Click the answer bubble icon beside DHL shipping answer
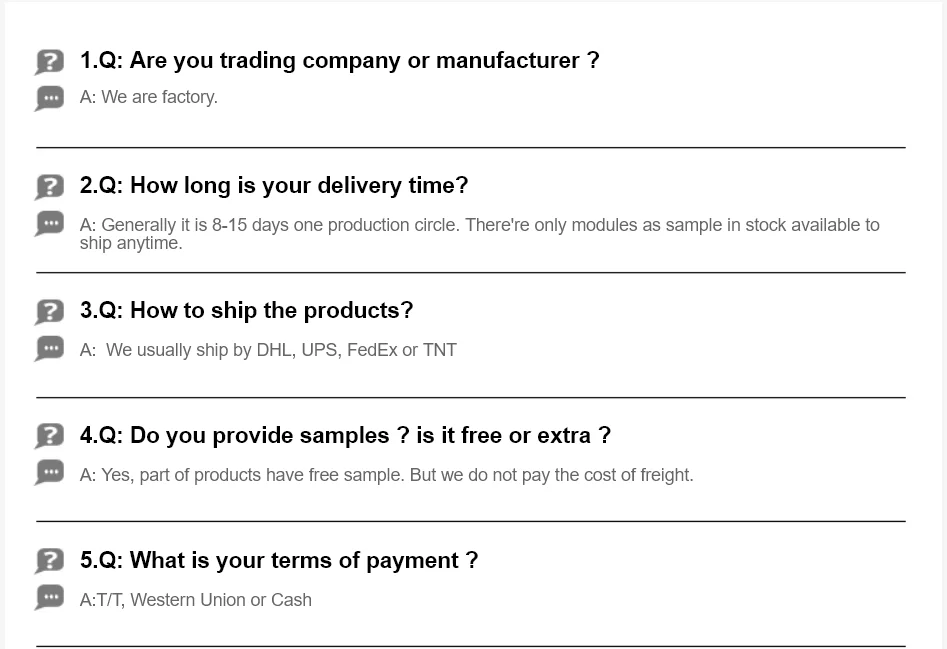 click(49, 348)
